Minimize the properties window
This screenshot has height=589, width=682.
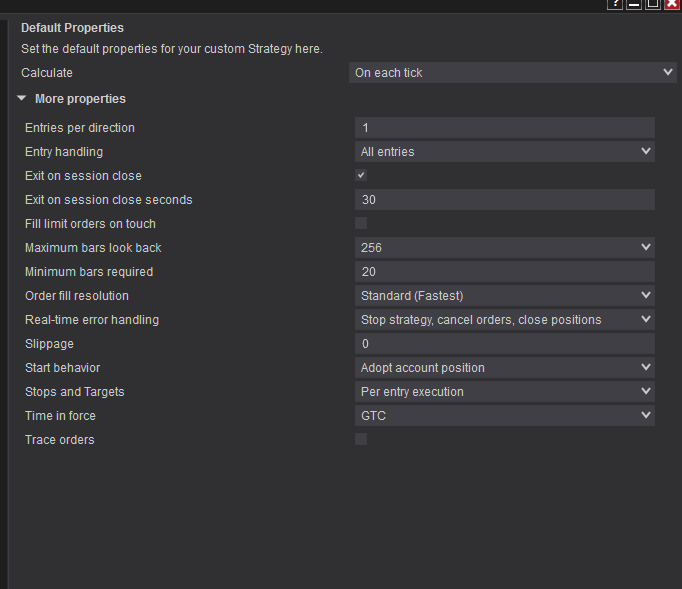point(634,4)
